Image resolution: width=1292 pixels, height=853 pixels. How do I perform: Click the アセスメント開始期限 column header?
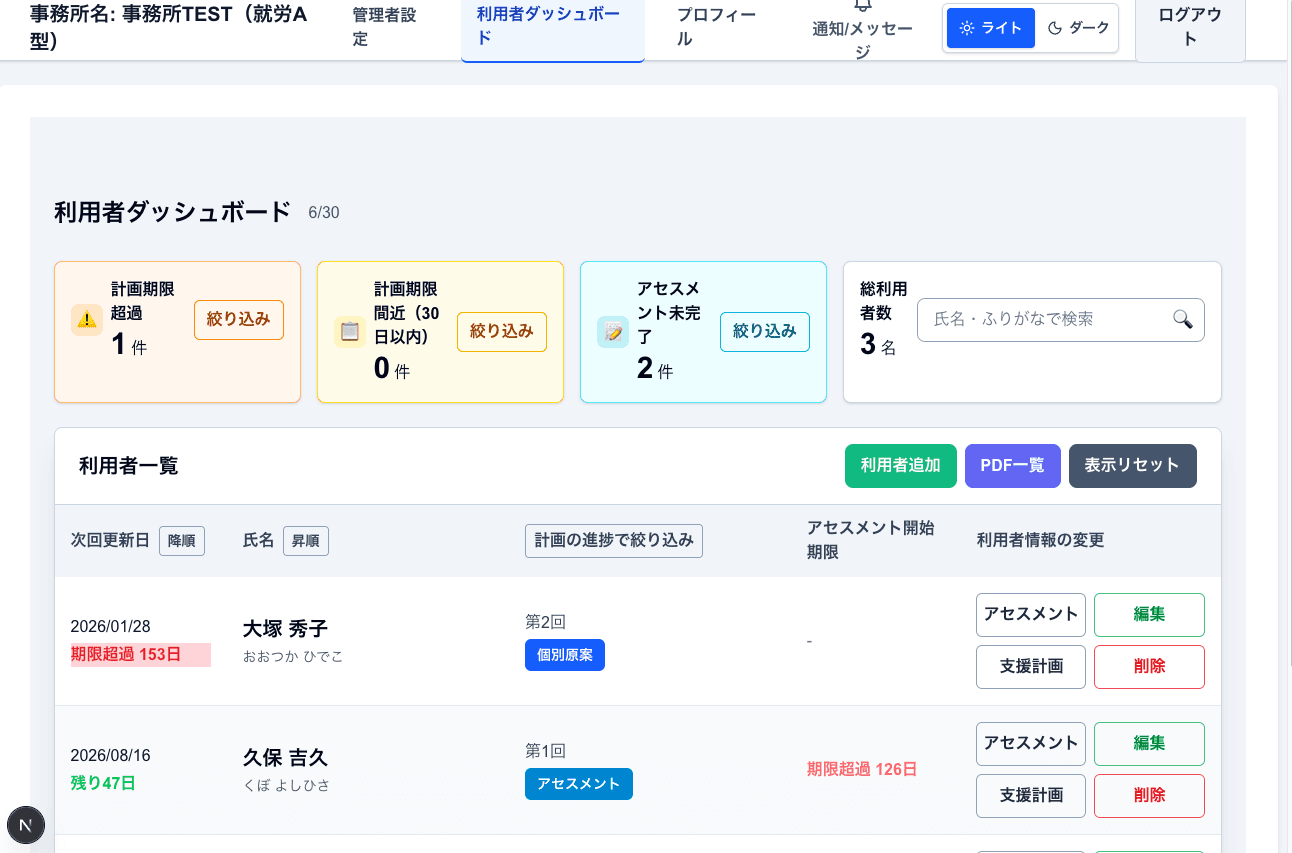871,540
